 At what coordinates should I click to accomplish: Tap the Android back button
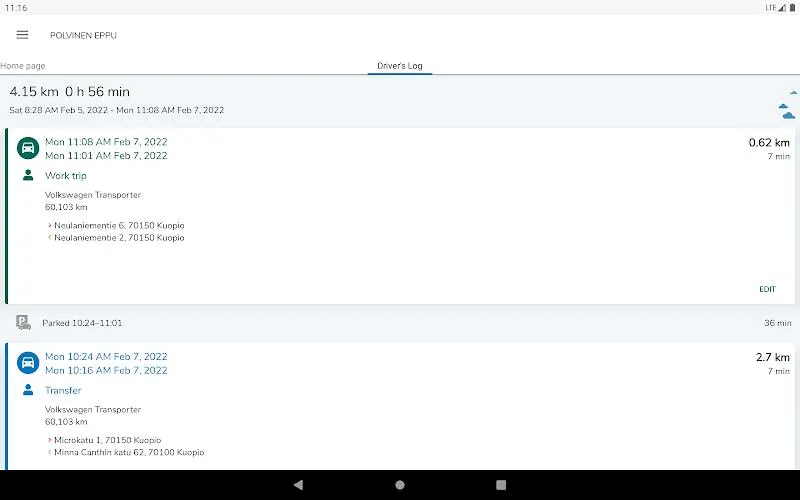[298, 485]
